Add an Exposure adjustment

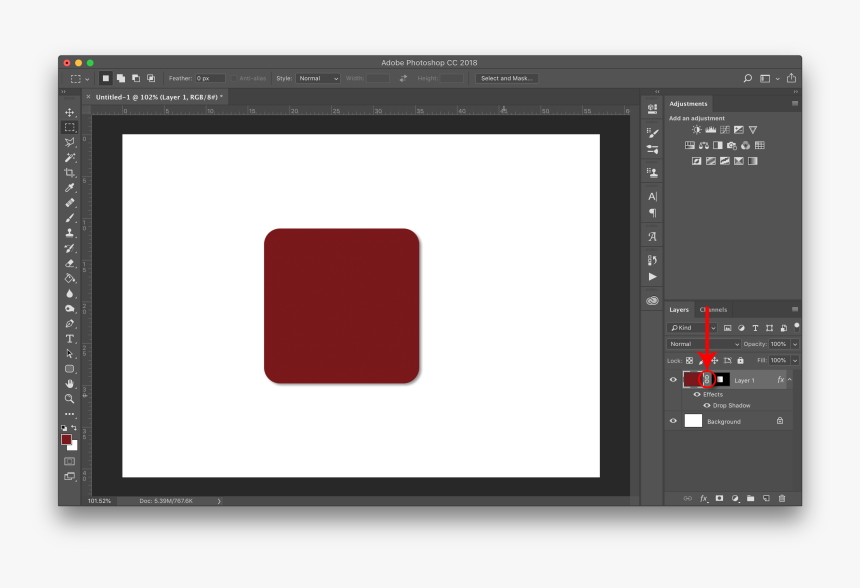point(739,130)
